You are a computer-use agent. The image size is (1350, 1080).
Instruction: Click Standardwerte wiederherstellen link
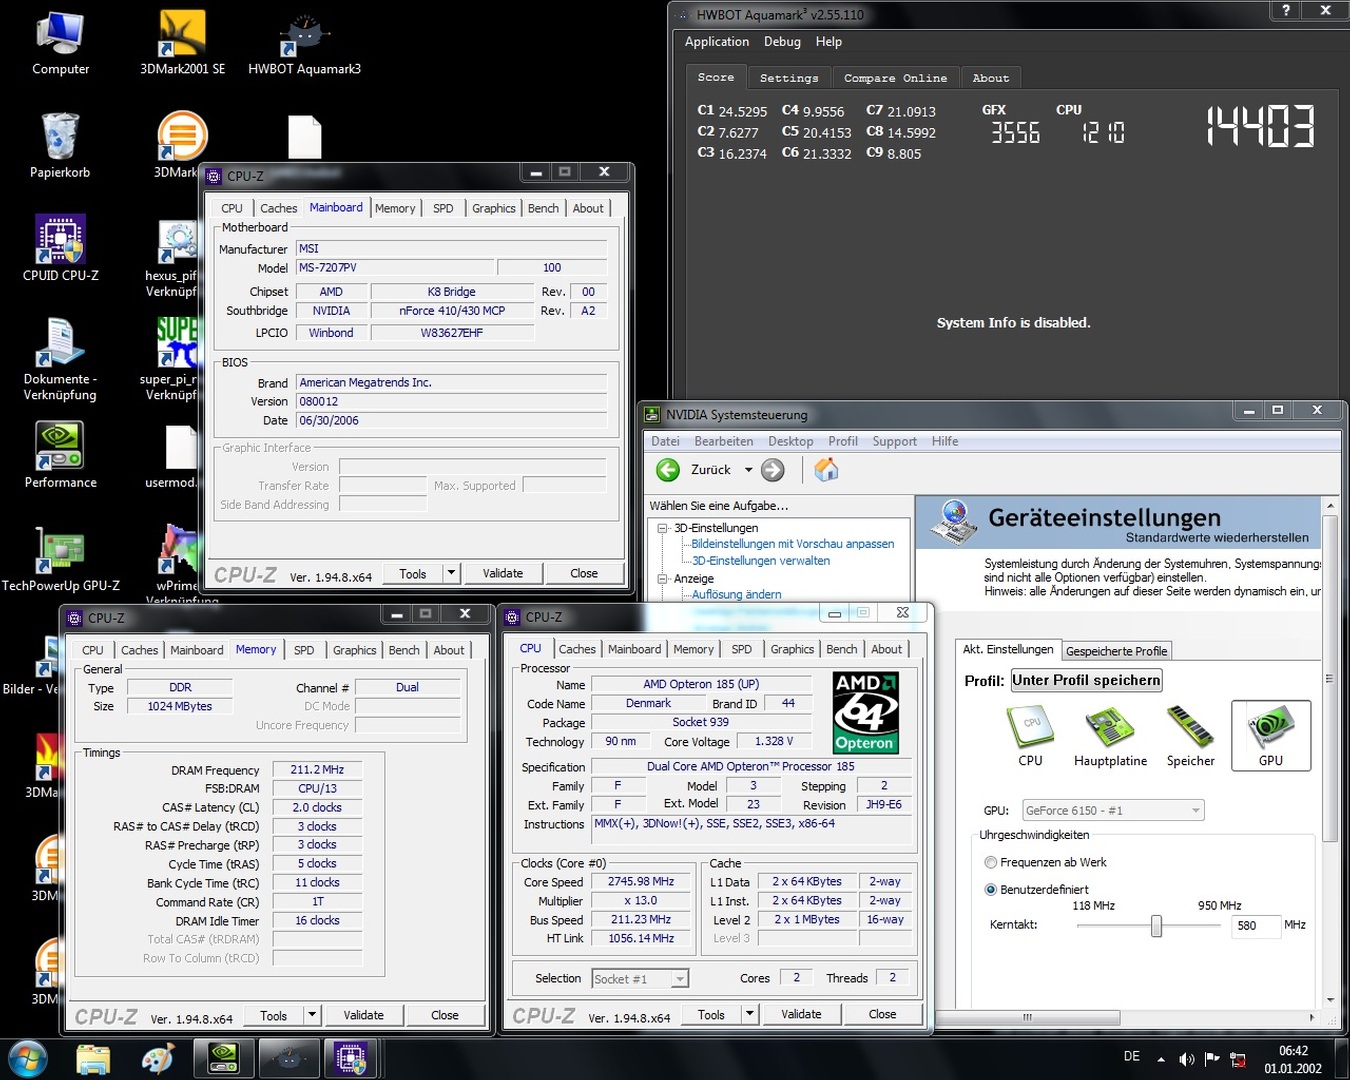(x=1217, y=538)
